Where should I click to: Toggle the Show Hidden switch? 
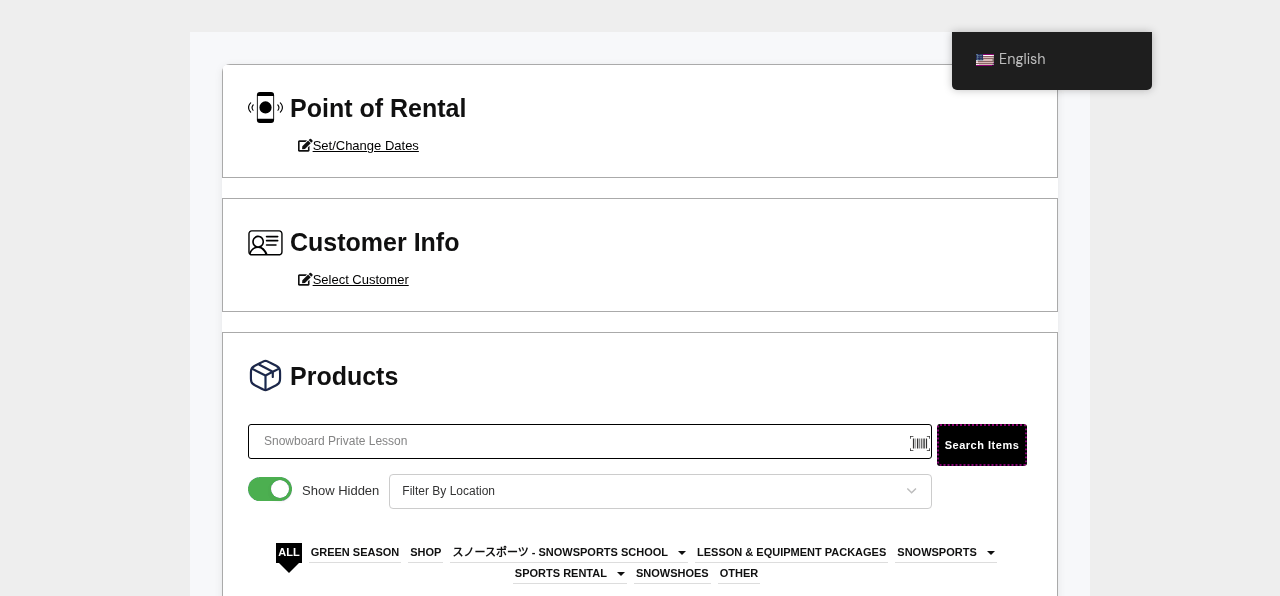pos(270,489)
